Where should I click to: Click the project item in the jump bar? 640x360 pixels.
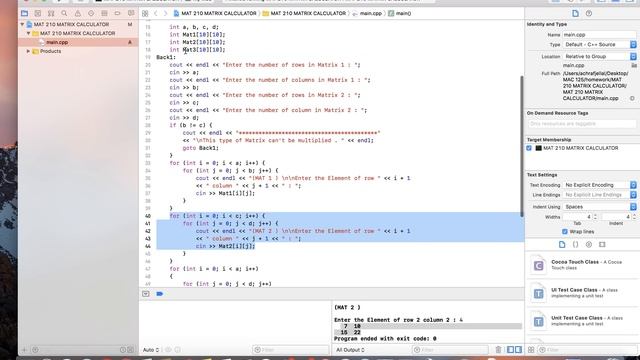[215, 13]
